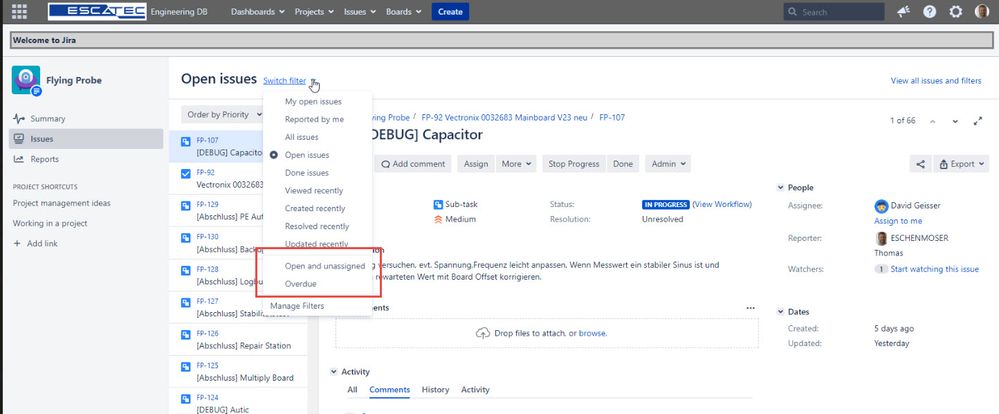Viewport: 999px width, 414px height.
Task: Click the Flying Probe project avatar
Action: [26, 80]
